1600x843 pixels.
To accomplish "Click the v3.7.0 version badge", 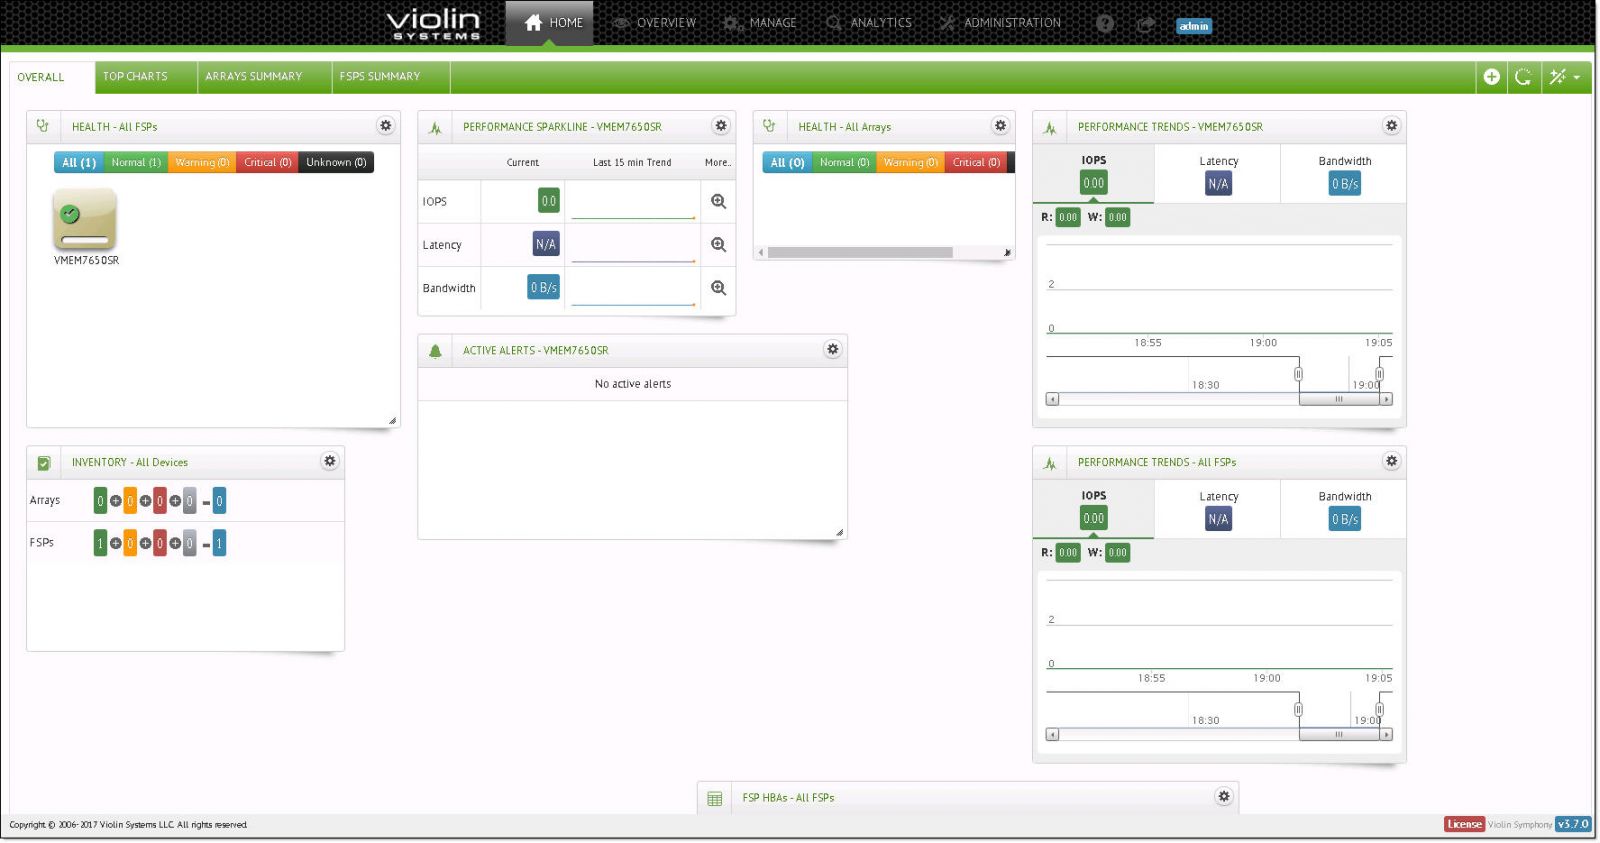I will click(1573, 824).
